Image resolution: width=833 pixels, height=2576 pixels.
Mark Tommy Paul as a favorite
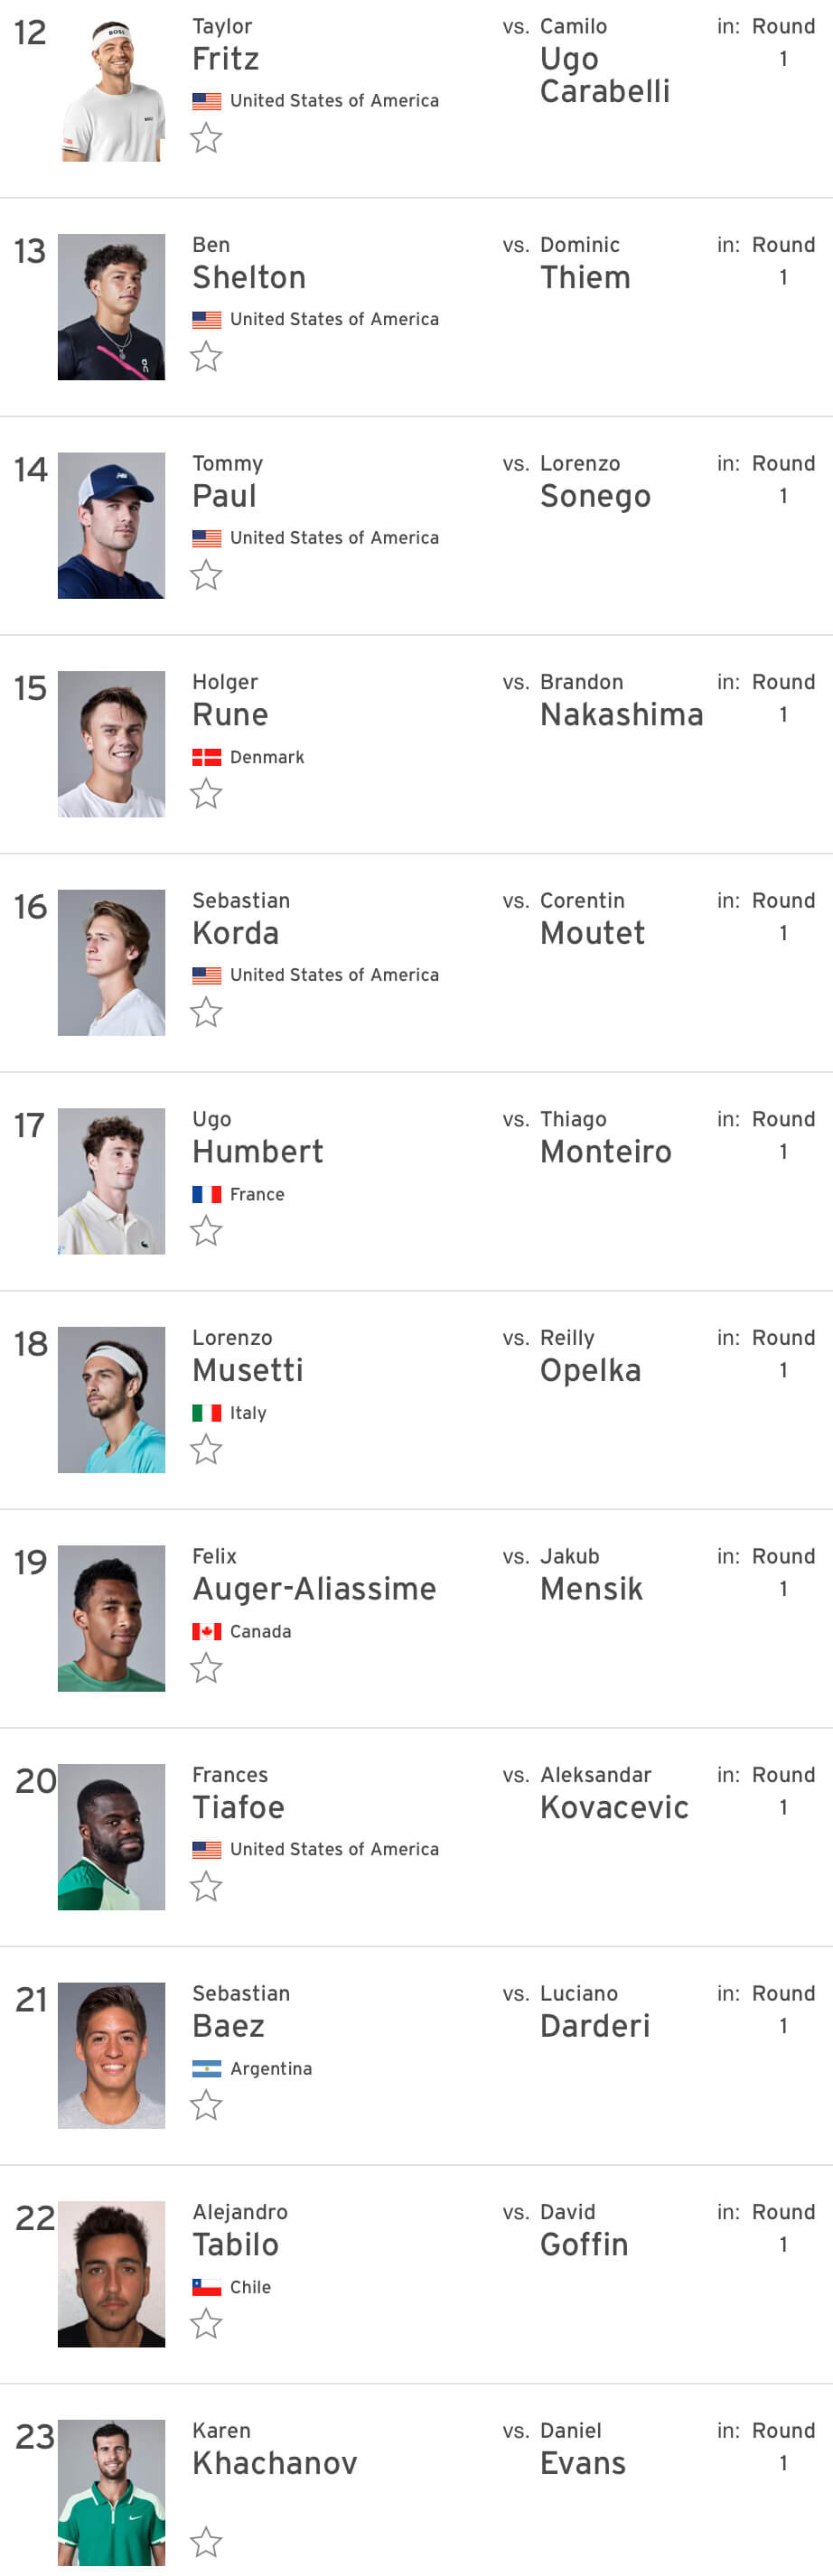point(206,575)
